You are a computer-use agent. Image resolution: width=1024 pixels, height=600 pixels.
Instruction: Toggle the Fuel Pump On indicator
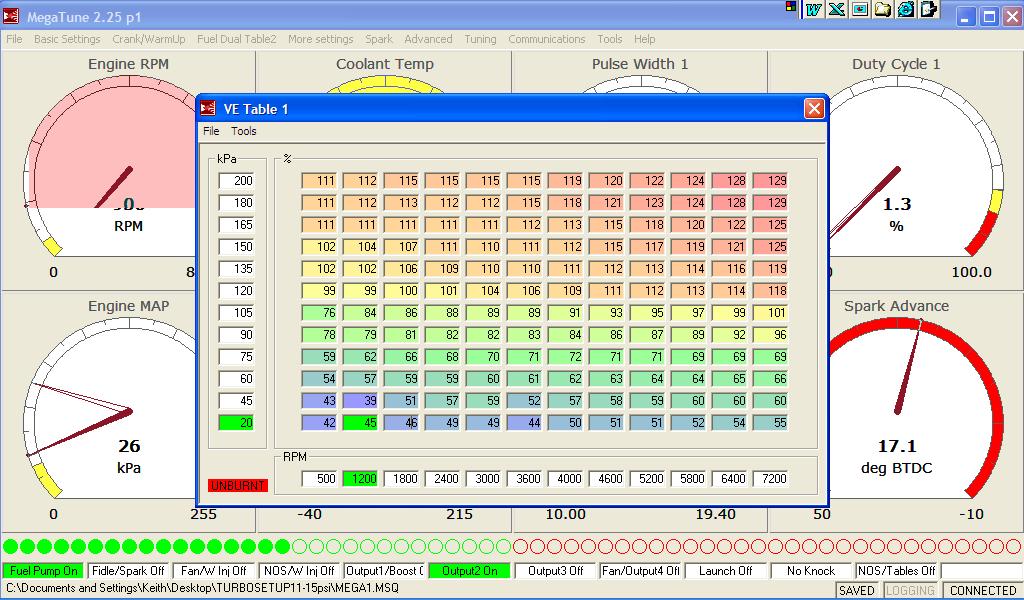[43, 571]
